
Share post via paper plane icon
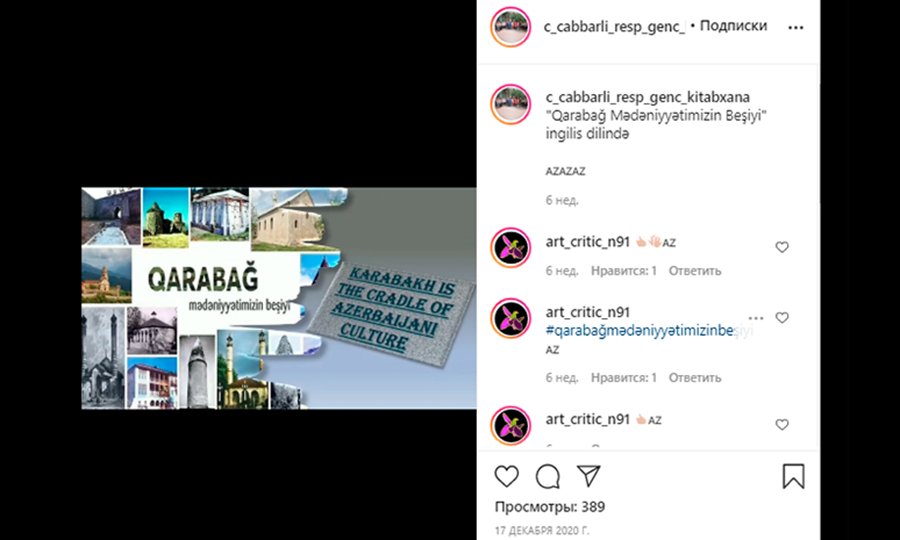pos(588,476)
